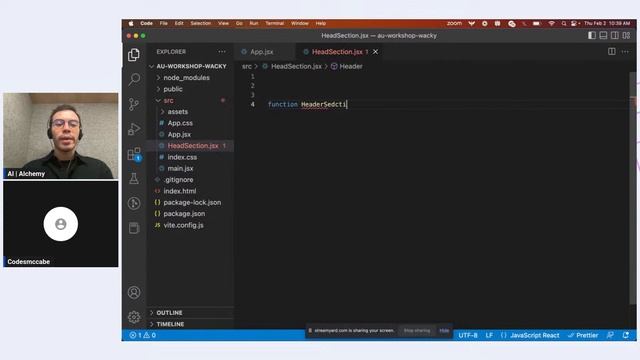Collapse the src folder
The height and width of the screenshot is (360, 640).
[168, 100]
